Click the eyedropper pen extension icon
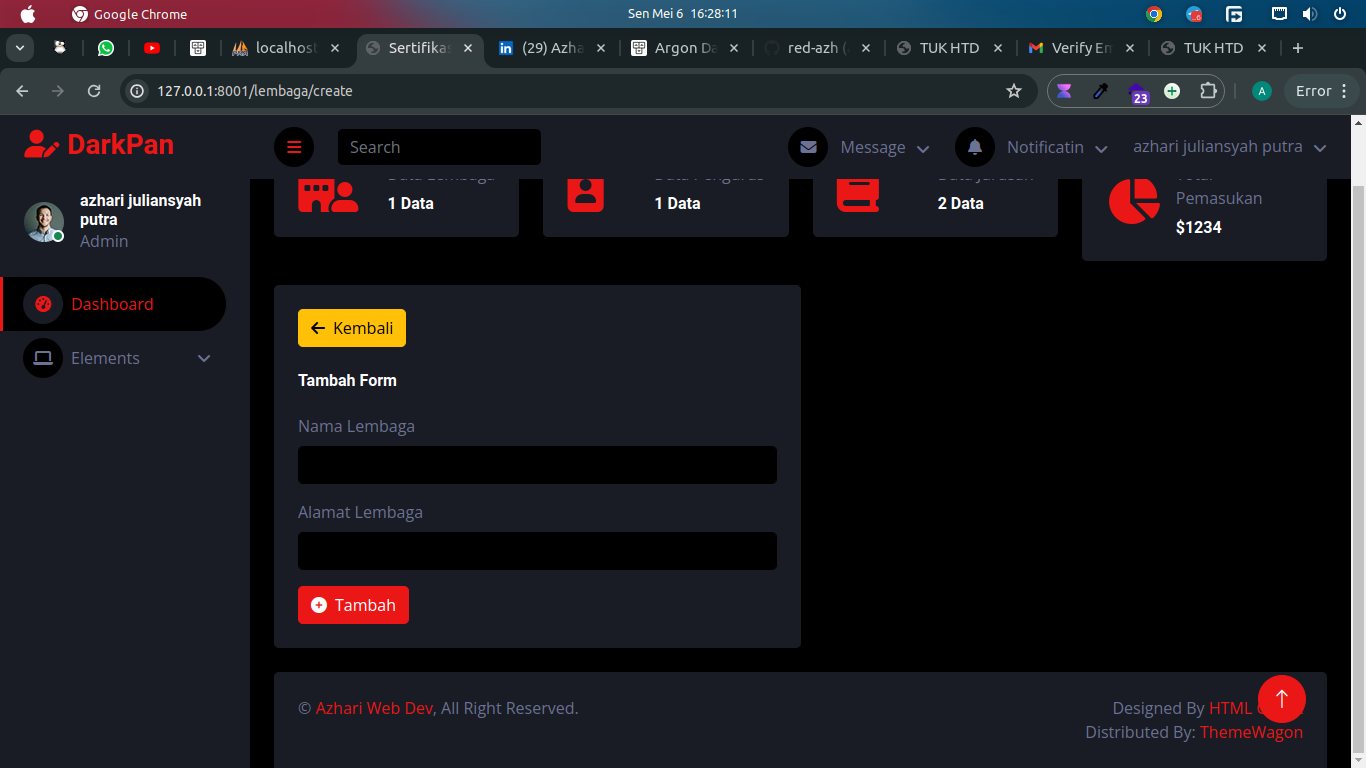The image size is (1366, 768). [1100, 91]
